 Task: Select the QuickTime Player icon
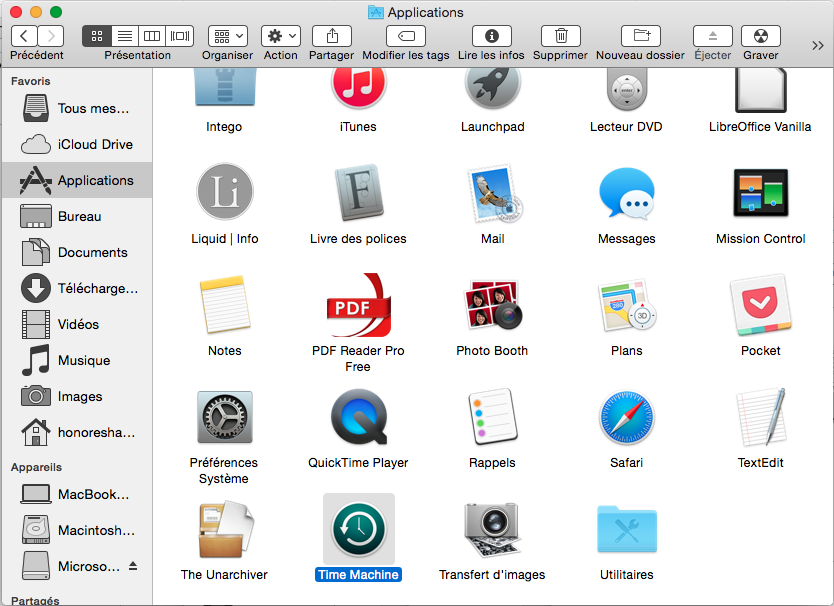click(x=358, y=417)
